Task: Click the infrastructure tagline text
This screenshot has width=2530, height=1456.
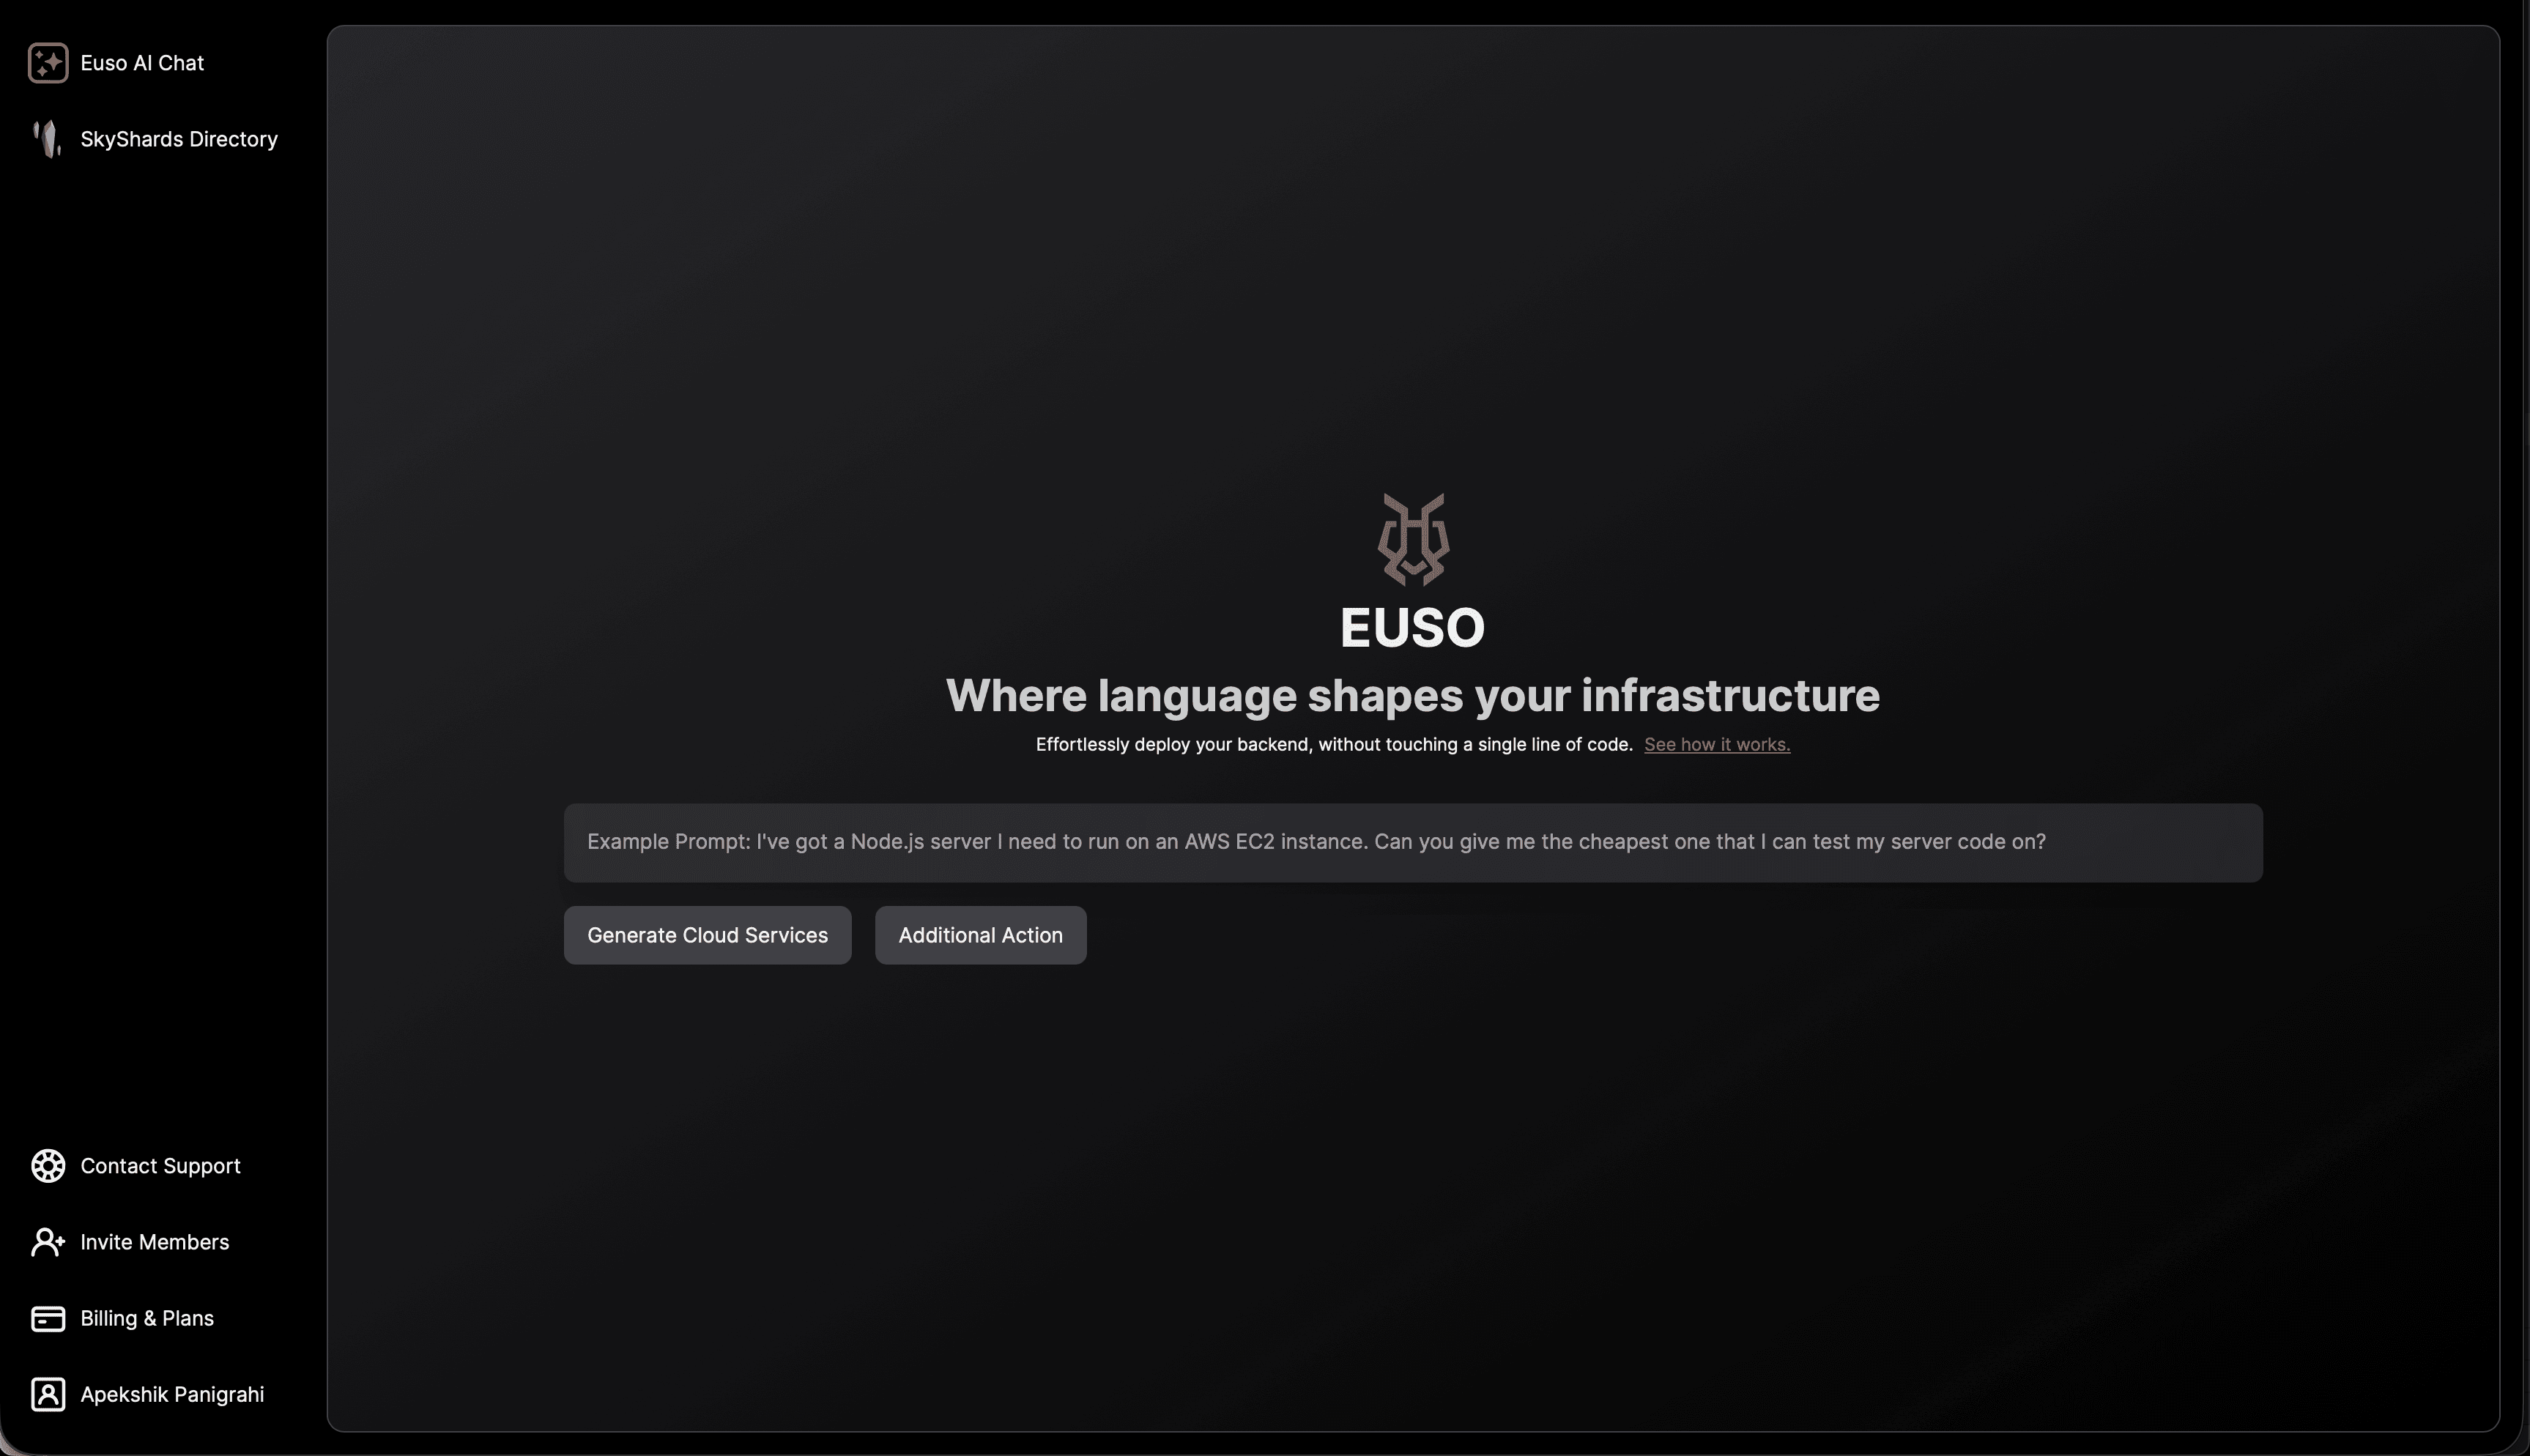Action: pyautogui.click(x=1412, y=695)
